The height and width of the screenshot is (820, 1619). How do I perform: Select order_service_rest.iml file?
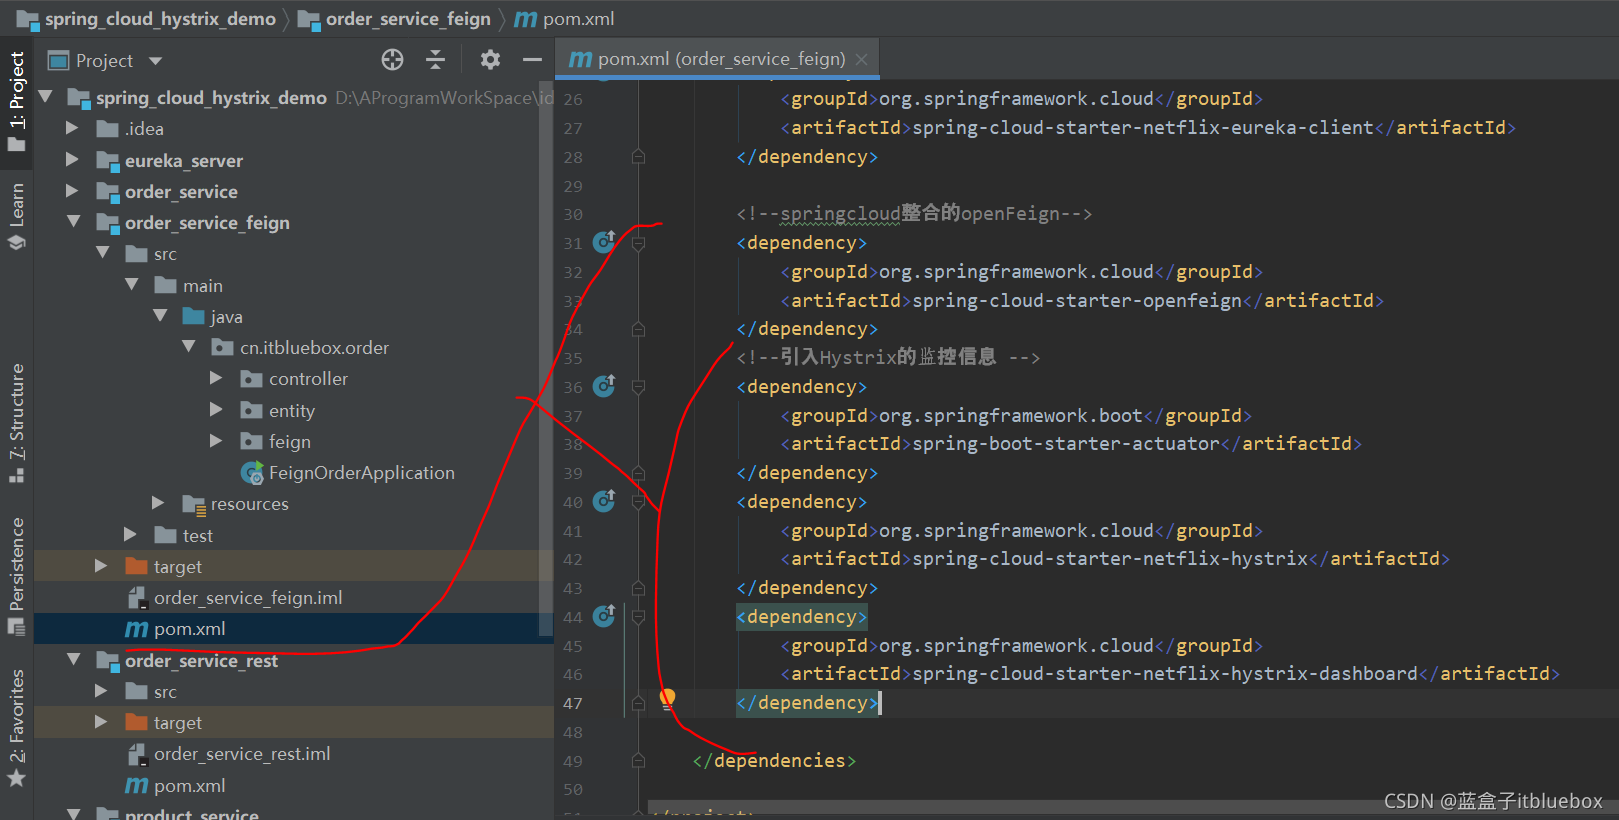(229, 754)
